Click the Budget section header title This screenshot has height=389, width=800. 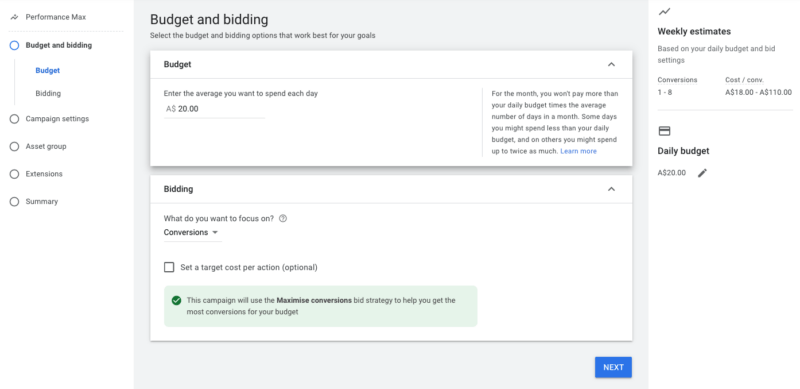(178, 64)
